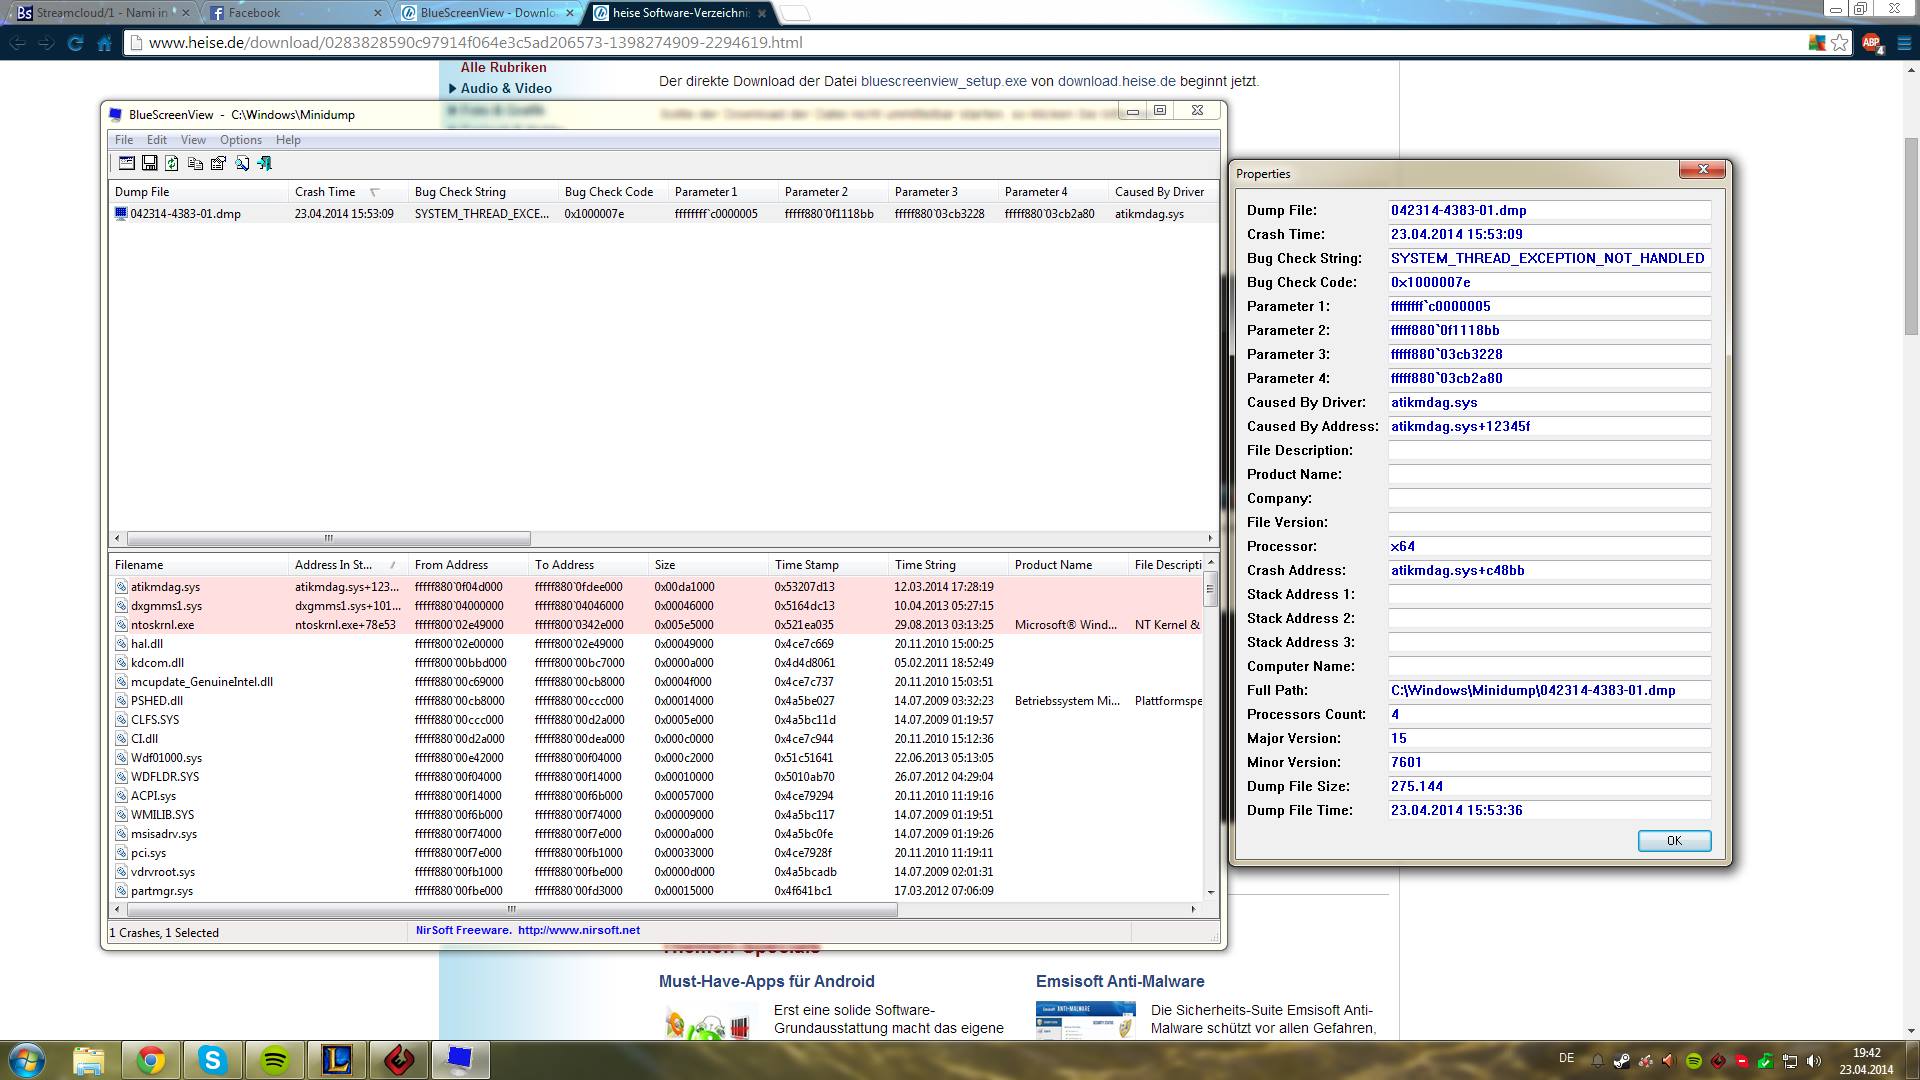Click the Find magnifier toolbar icon
The image size is (1920, 1080).
242,163
